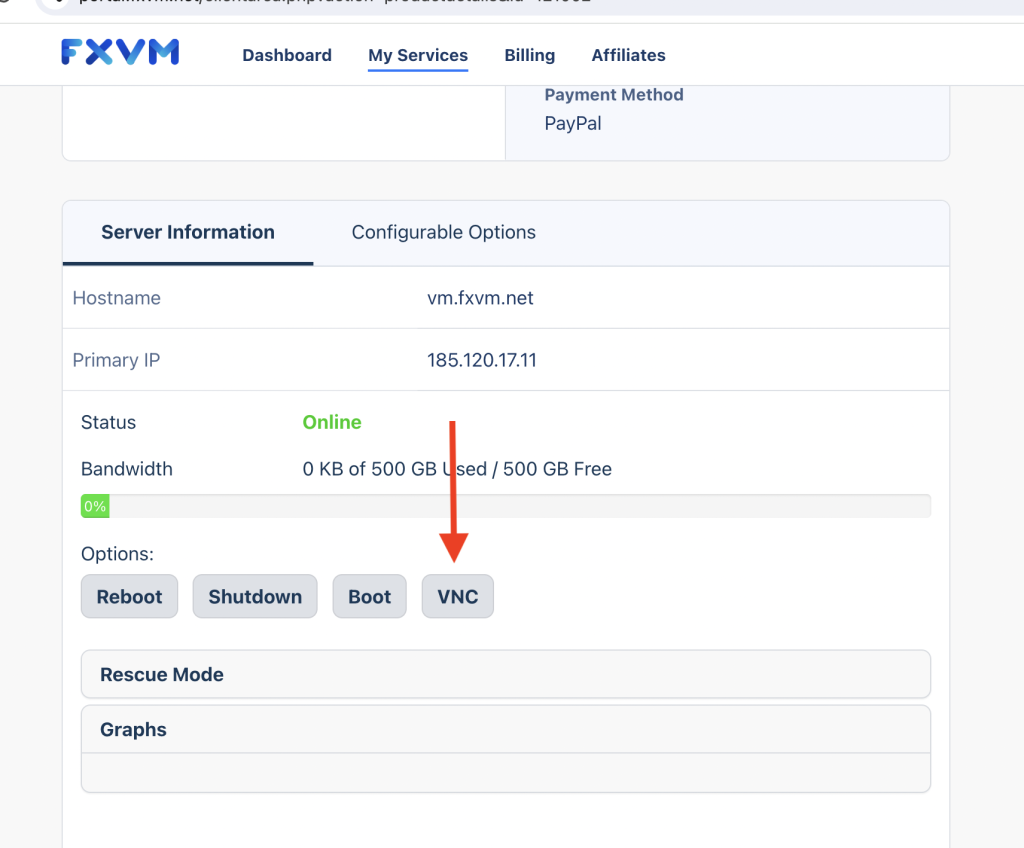Screen dimensions: 1024x848
Task: Open the Billing page
Action: click(530, 56)
